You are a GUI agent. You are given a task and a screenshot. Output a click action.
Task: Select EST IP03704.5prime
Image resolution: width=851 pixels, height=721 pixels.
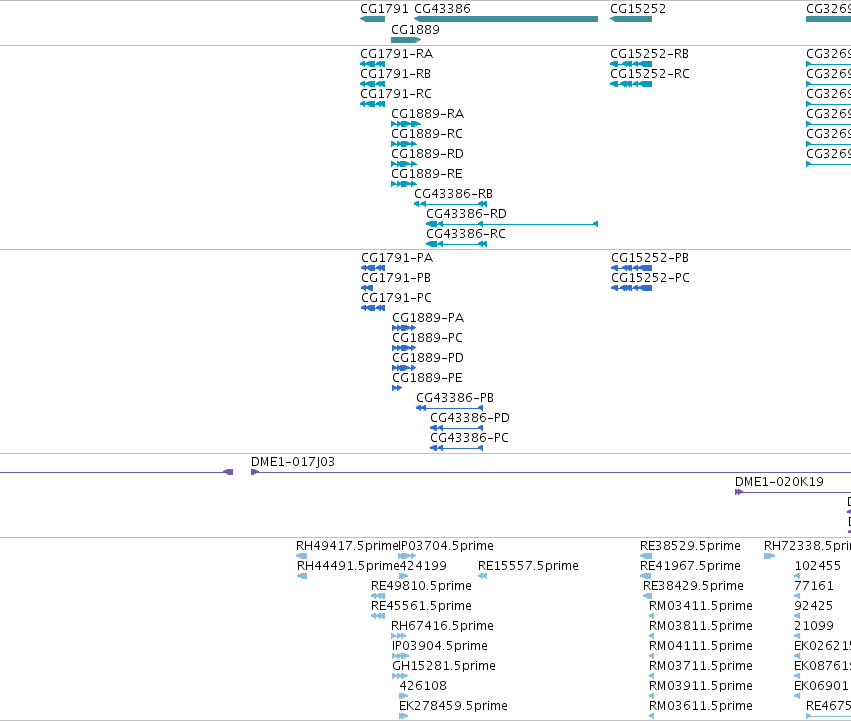point(447,546)
